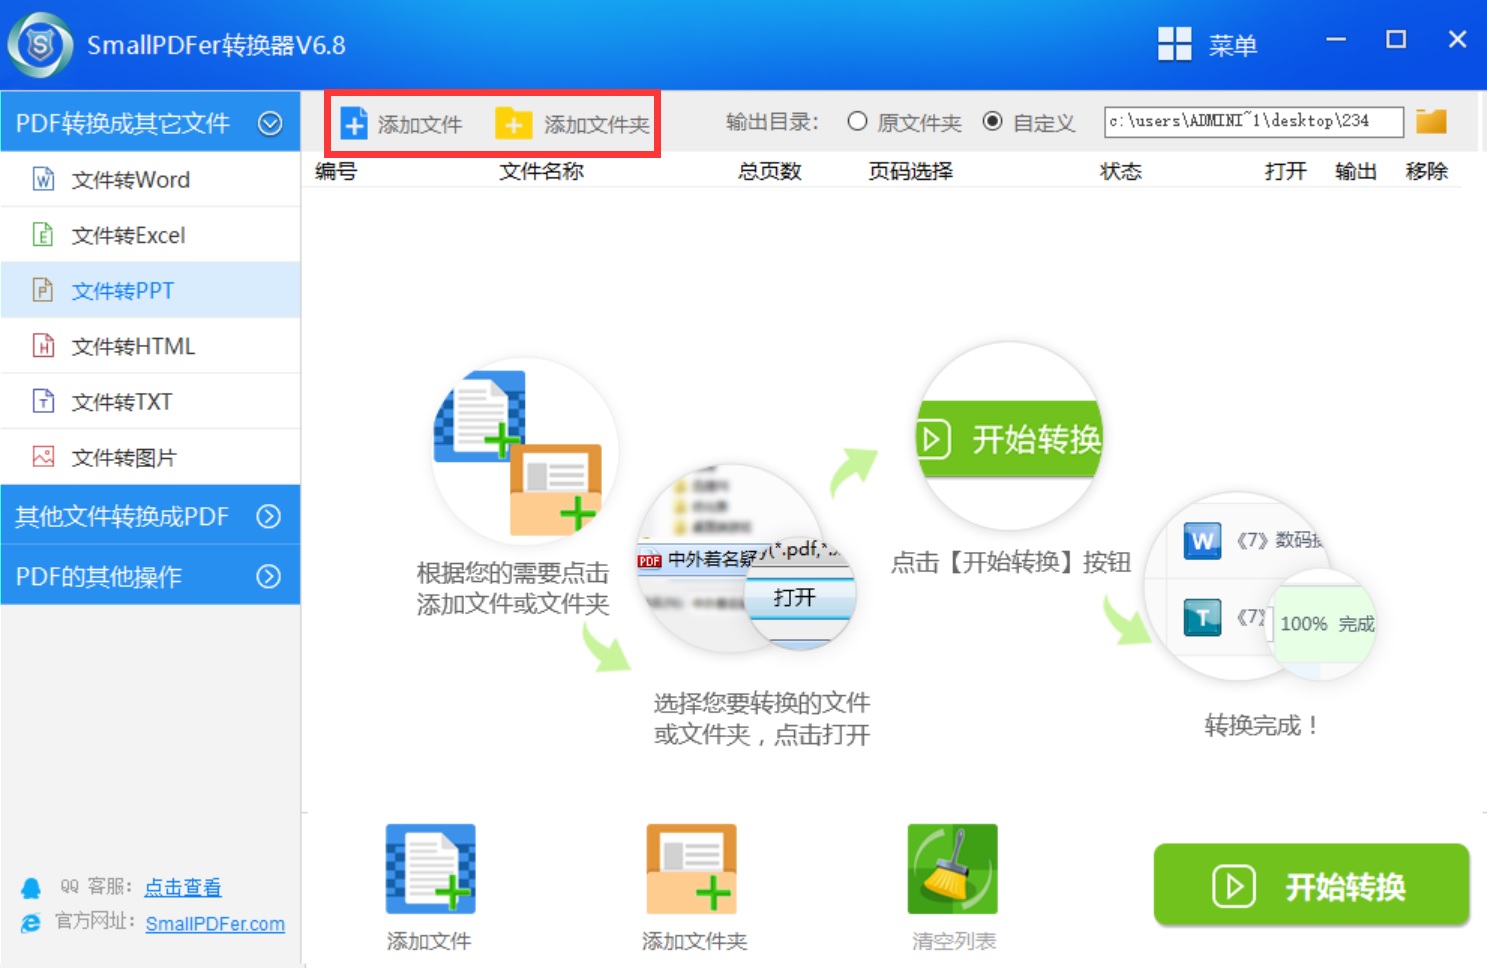
Task: Click the add-file illustration in the tutorial
Action: pos(524,452)
